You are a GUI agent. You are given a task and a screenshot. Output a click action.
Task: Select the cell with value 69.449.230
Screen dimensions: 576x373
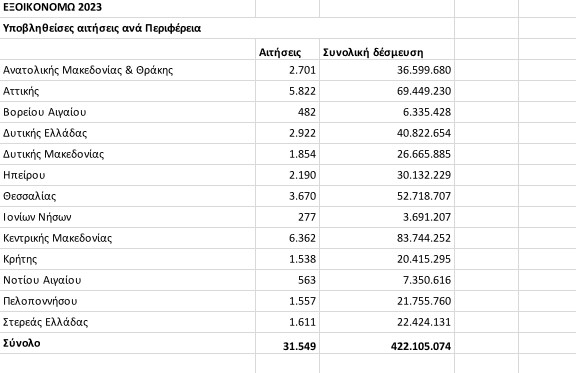click(387, 91)
